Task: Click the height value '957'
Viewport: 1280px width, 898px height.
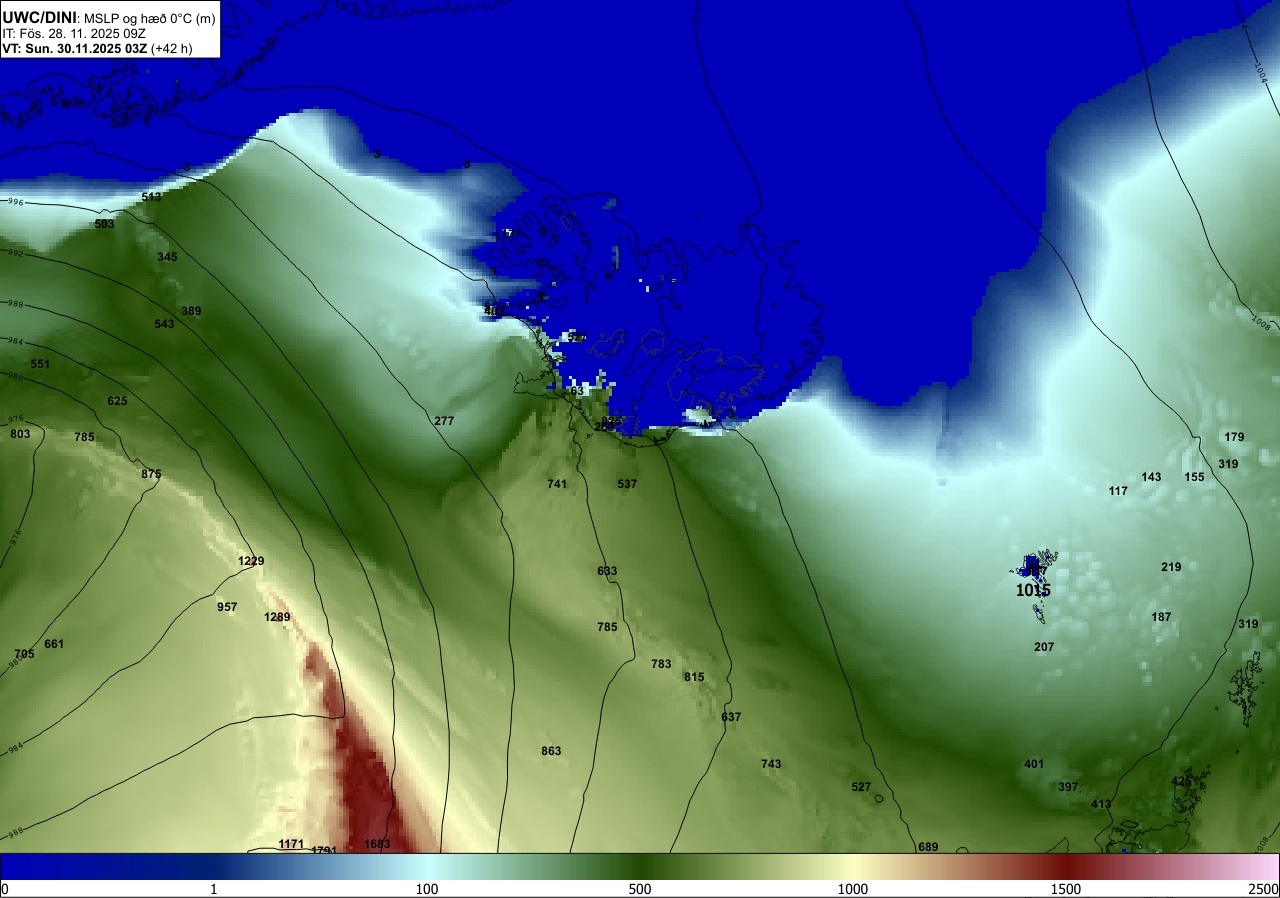Action: 227,607
